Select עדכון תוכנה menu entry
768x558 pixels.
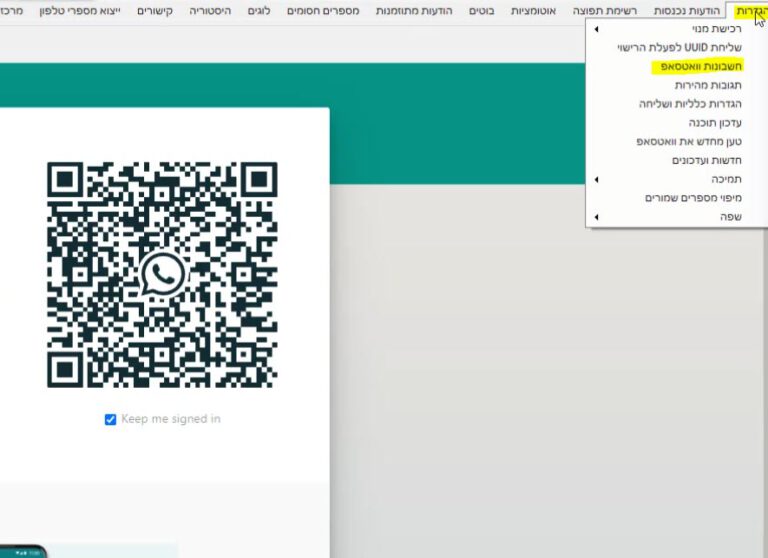(676, 122)
